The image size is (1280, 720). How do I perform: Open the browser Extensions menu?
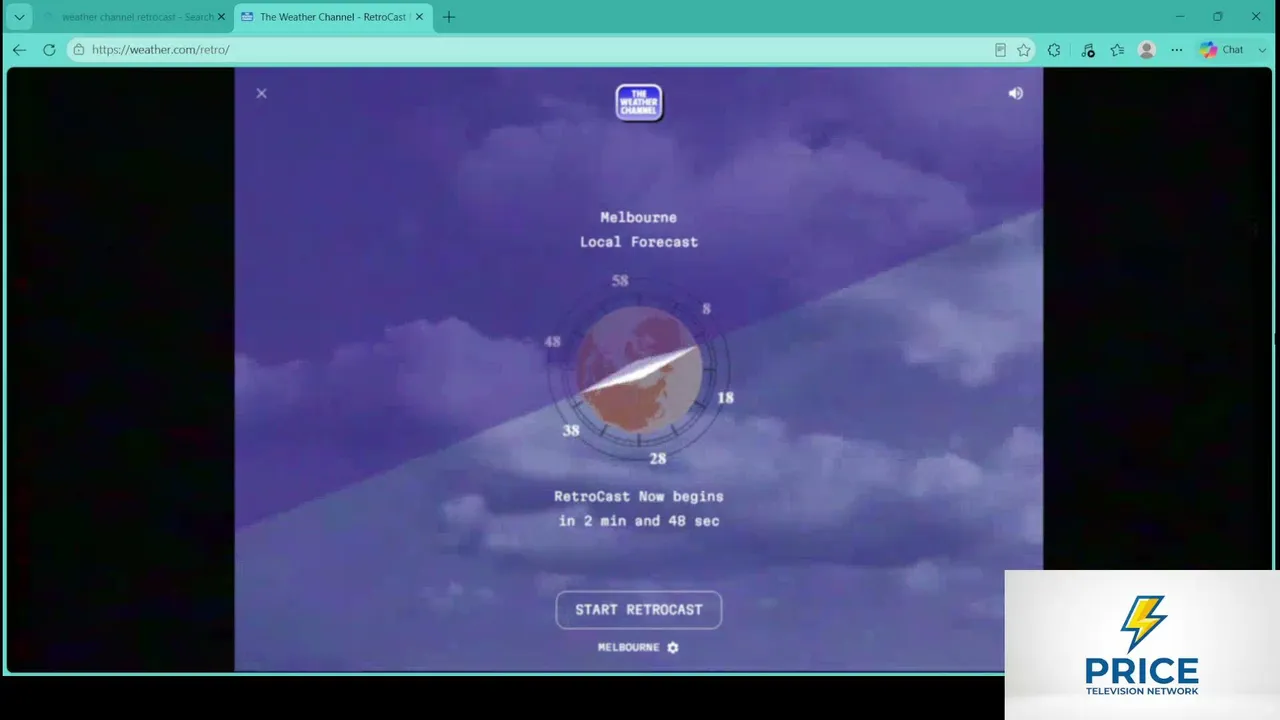coord(1054,50)
